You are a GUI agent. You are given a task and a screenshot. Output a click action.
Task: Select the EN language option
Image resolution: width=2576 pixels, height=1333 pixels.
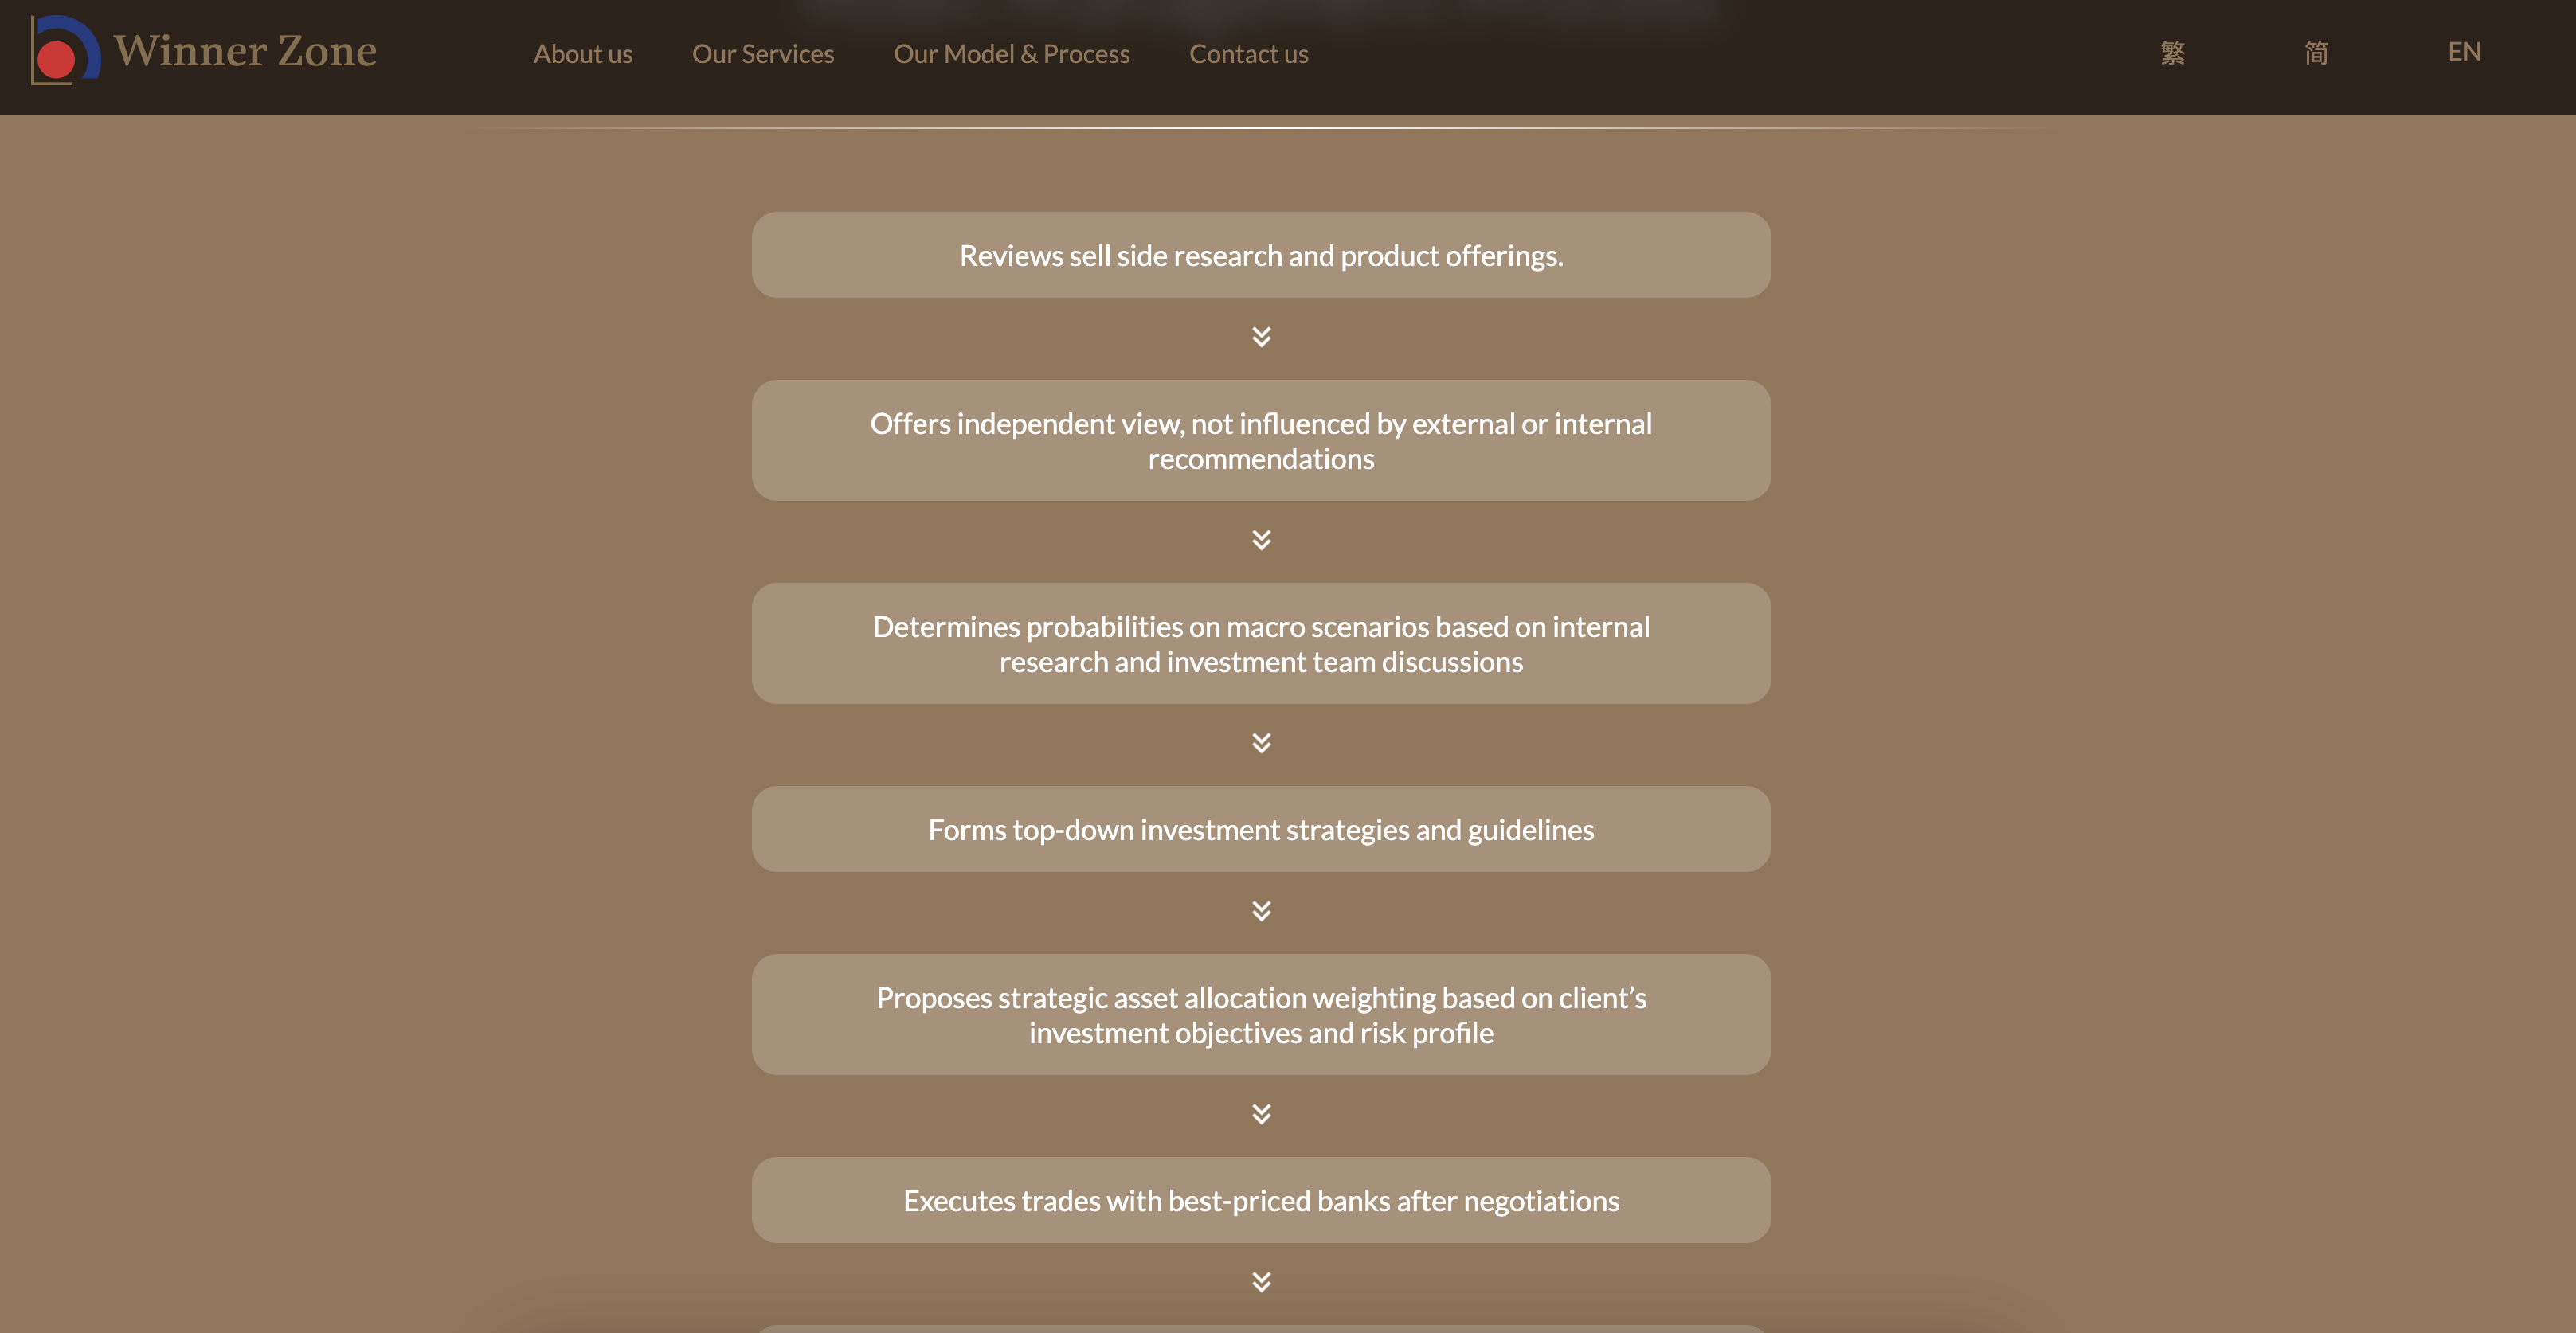coord(2464,52)
